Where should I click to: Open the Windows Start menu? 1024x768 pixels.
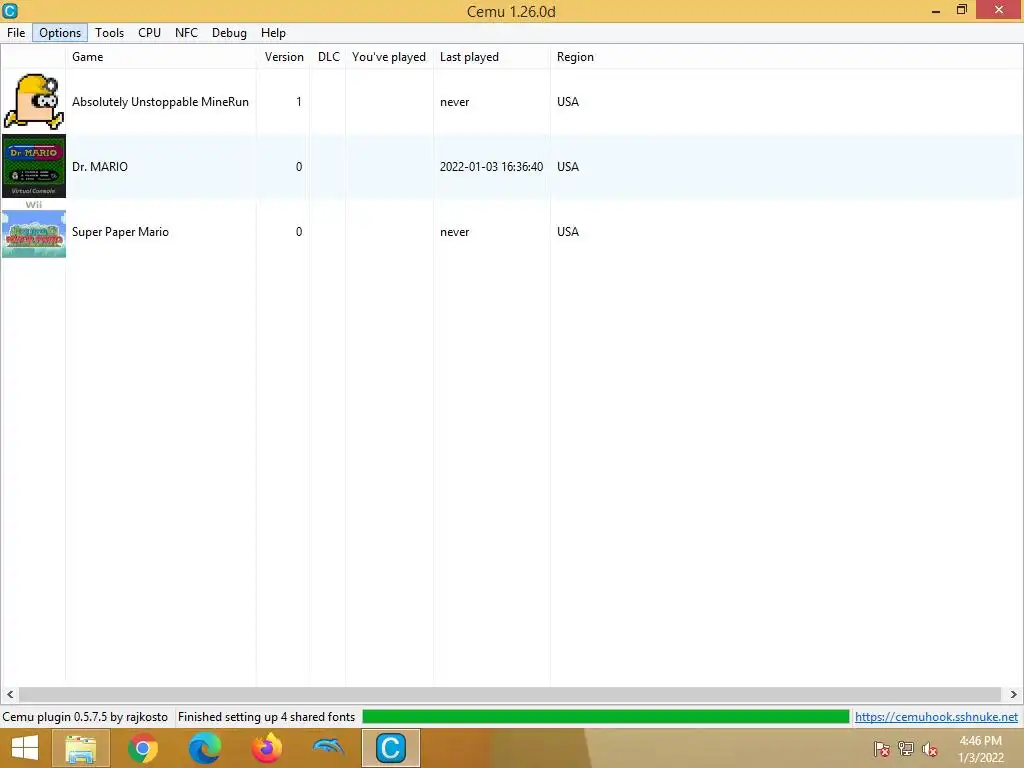click(x=25, y=748)
